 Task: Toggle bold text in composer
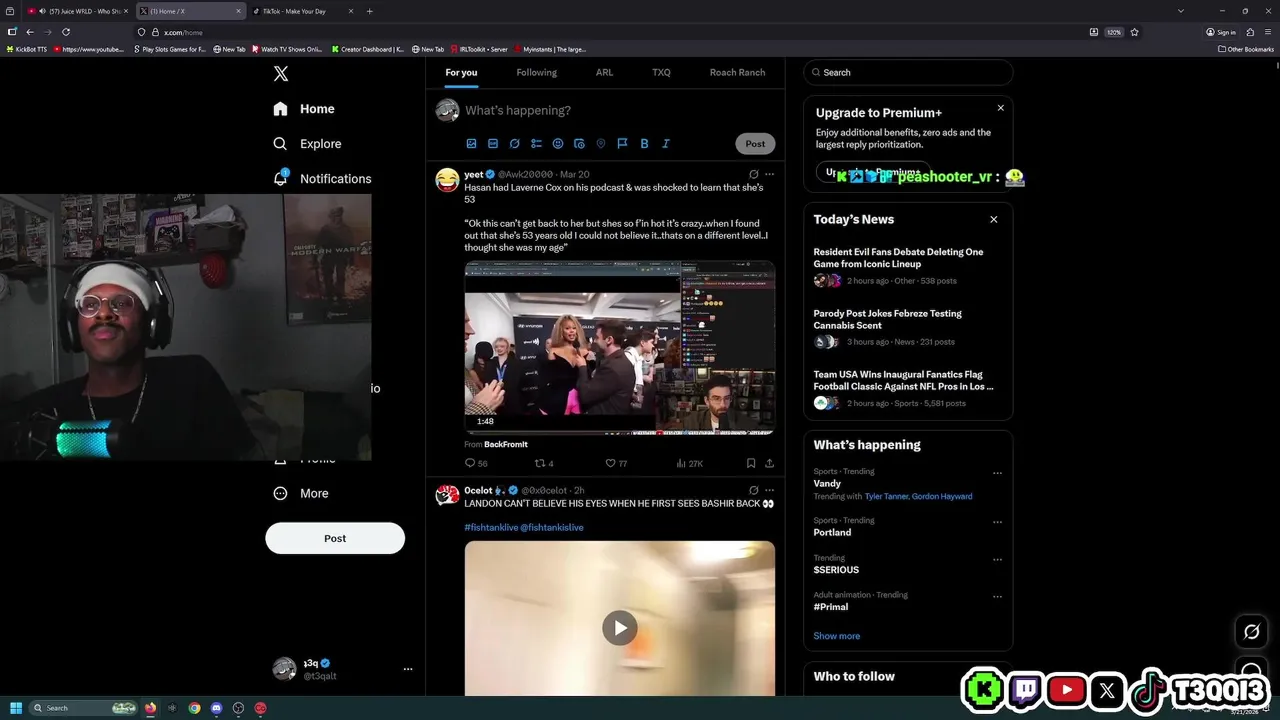[x=644, y=144]
